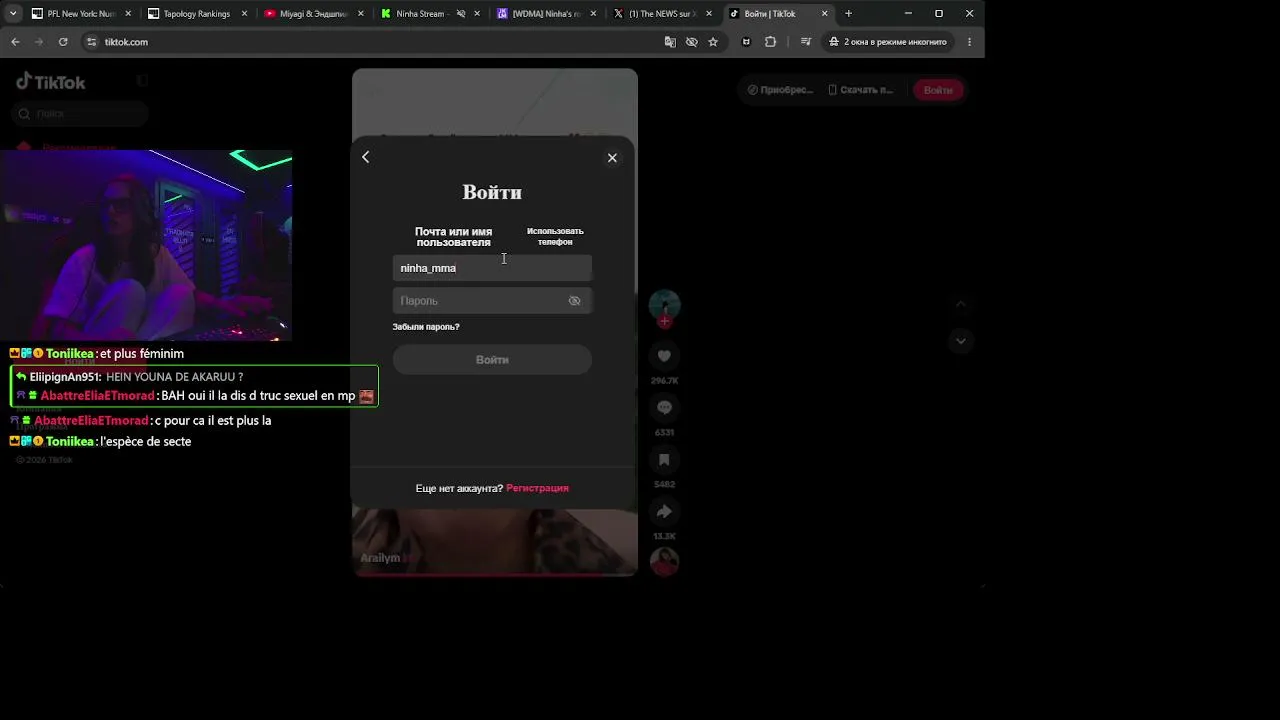Close the Ninha Stream tab
Image resolution: width=1280 pixels, height=720 pixels.
tap(477, 14)
